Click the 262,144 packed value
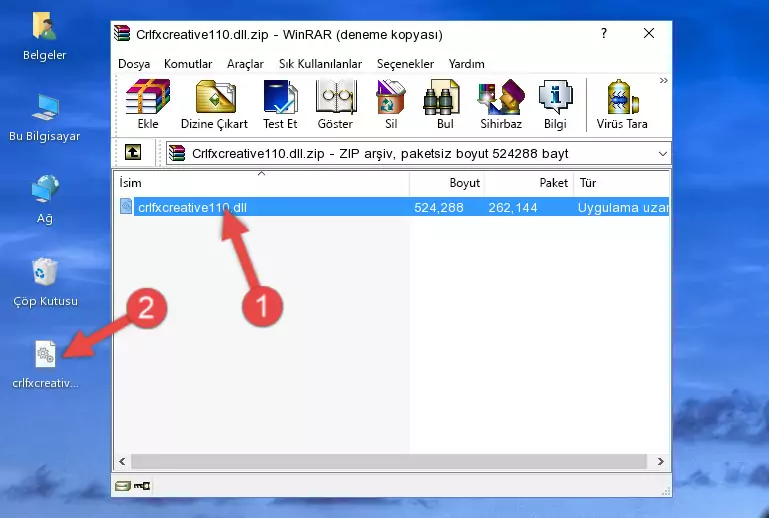769x518 pixels. (x=513, y=207)
